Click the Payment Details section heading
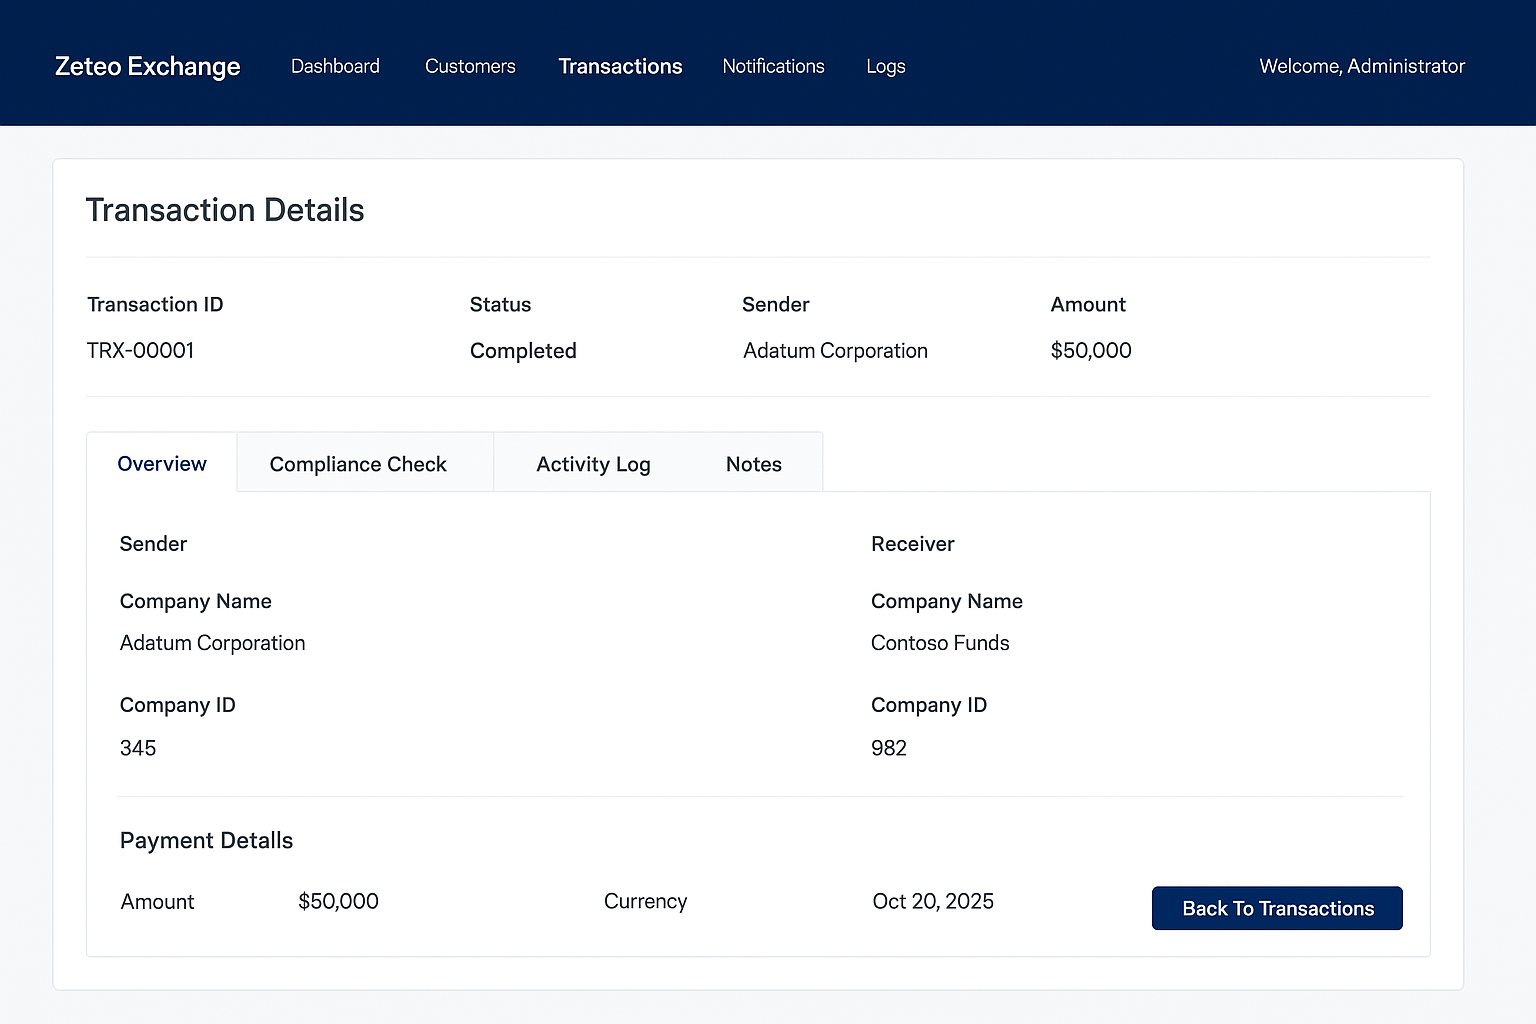The height and width of the screenshot is (1024, 1536). tap(206, 840)
